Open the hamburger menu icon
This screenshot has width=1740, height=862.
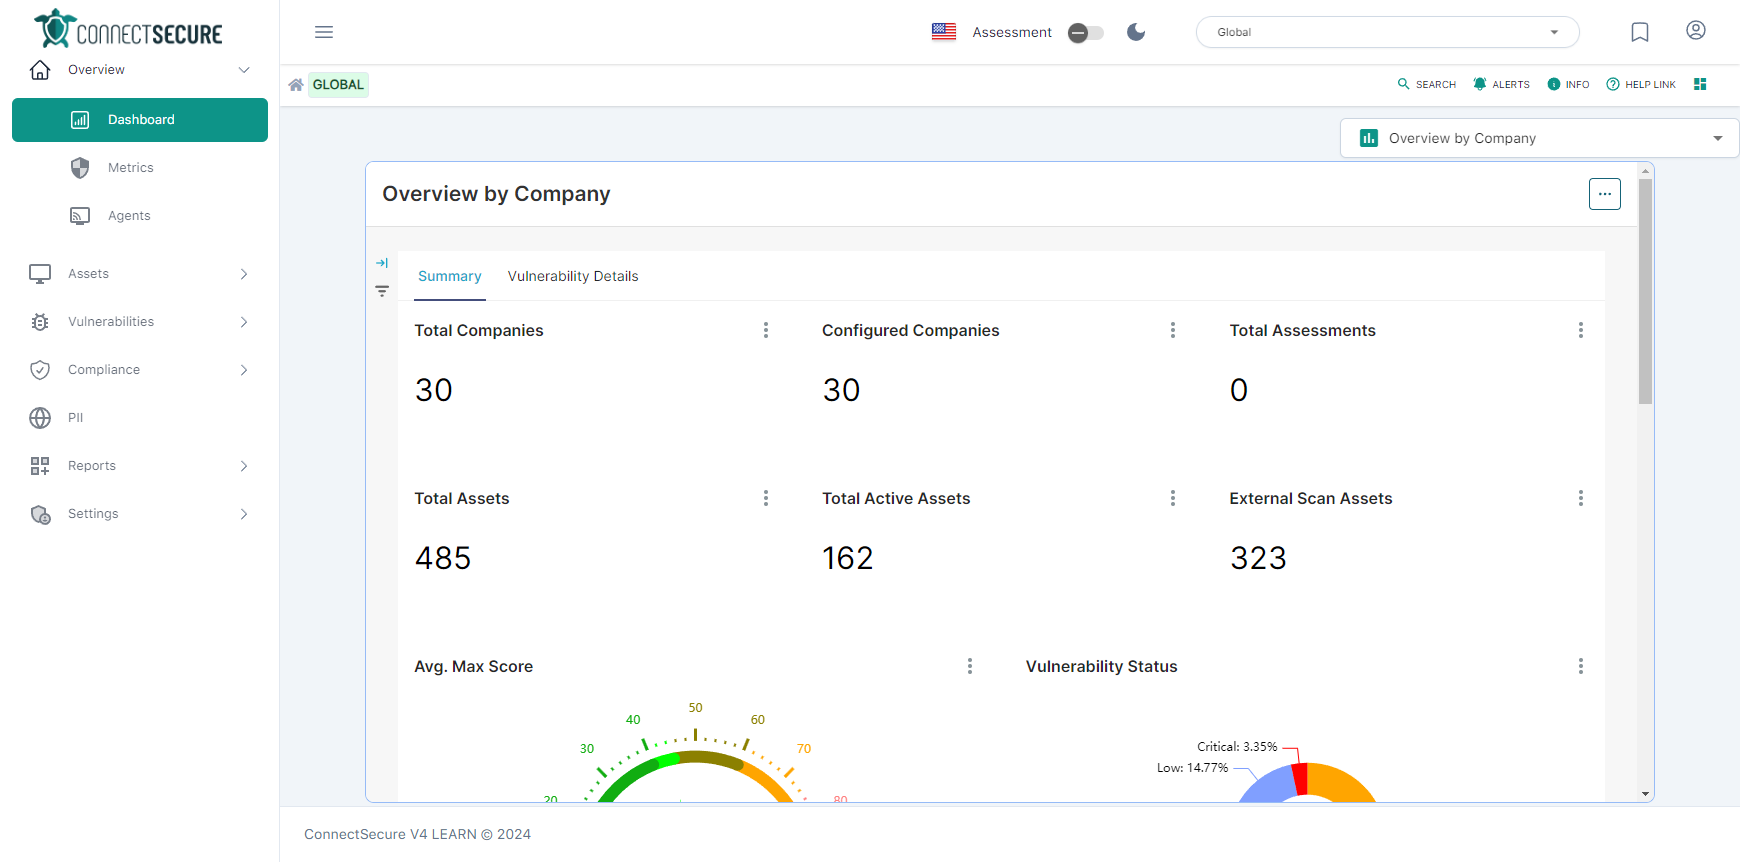(324, 32)
